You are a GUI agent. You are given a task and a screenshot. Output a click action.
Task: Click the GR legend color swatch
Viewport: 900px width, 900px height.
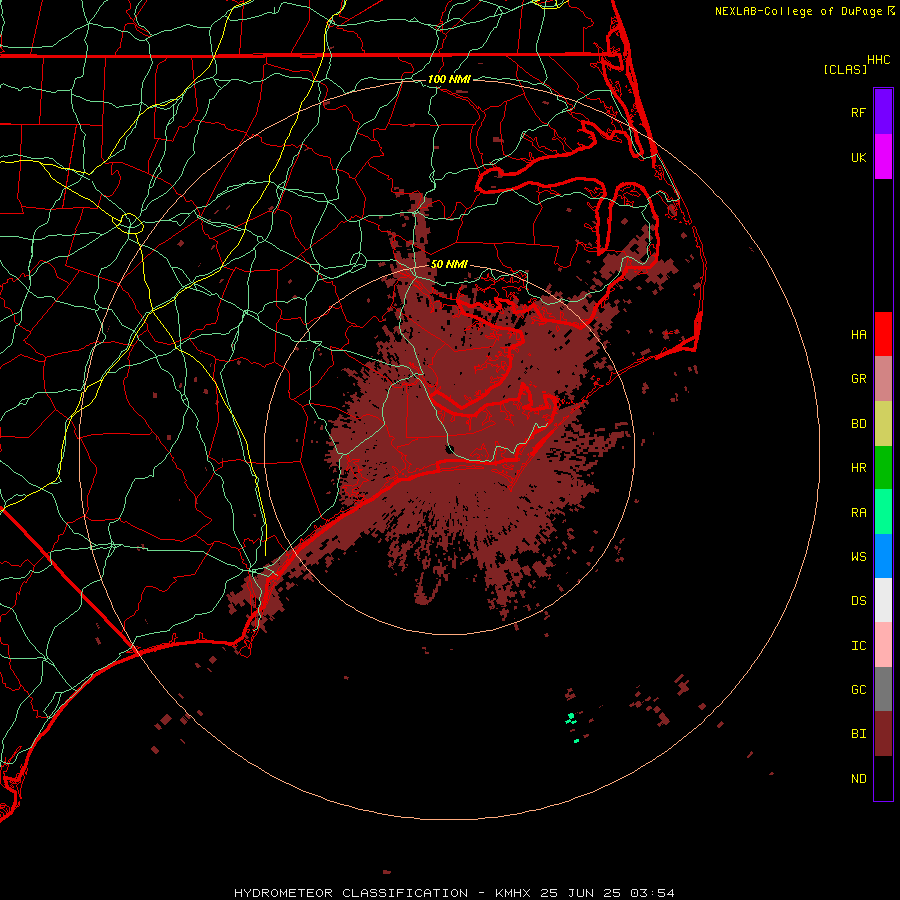pyautogui.click(x=883, y=379)
